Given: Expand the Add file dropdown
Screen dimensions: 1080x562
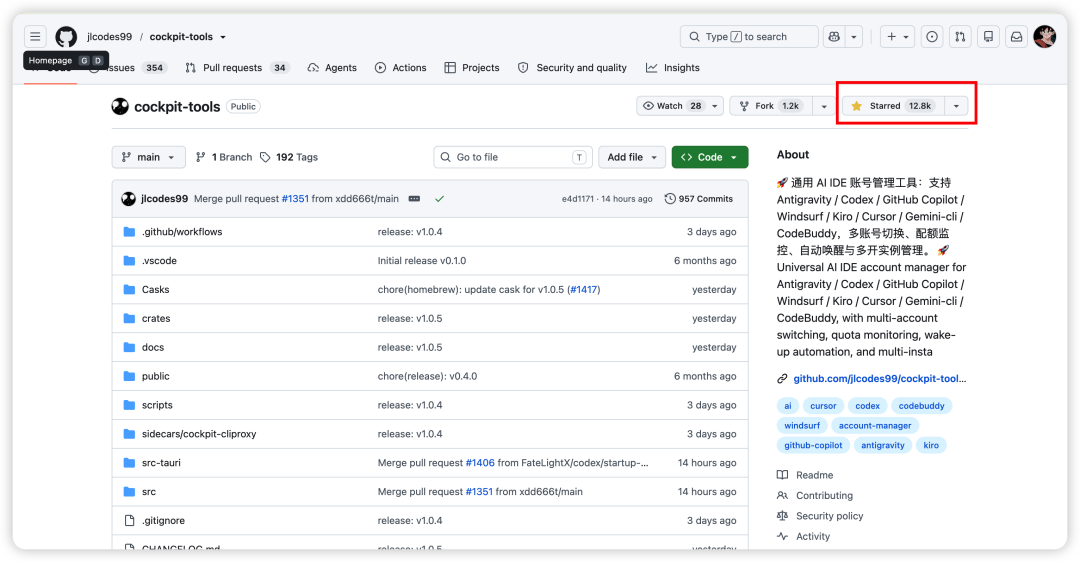Looking at the screenshot, I should click(632, 157).
